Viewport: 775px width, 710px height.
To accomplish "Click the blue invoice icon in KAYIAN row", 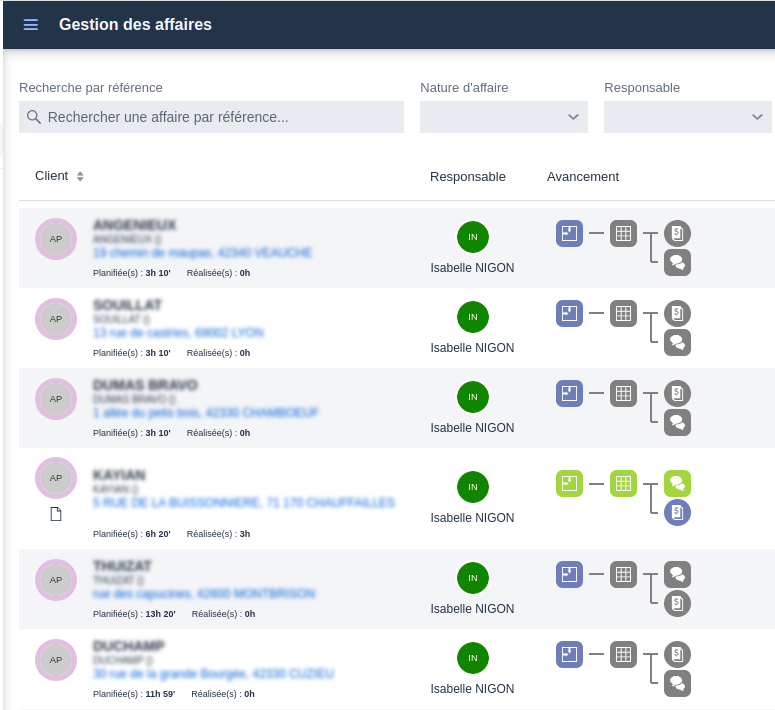I will (677, 513).
